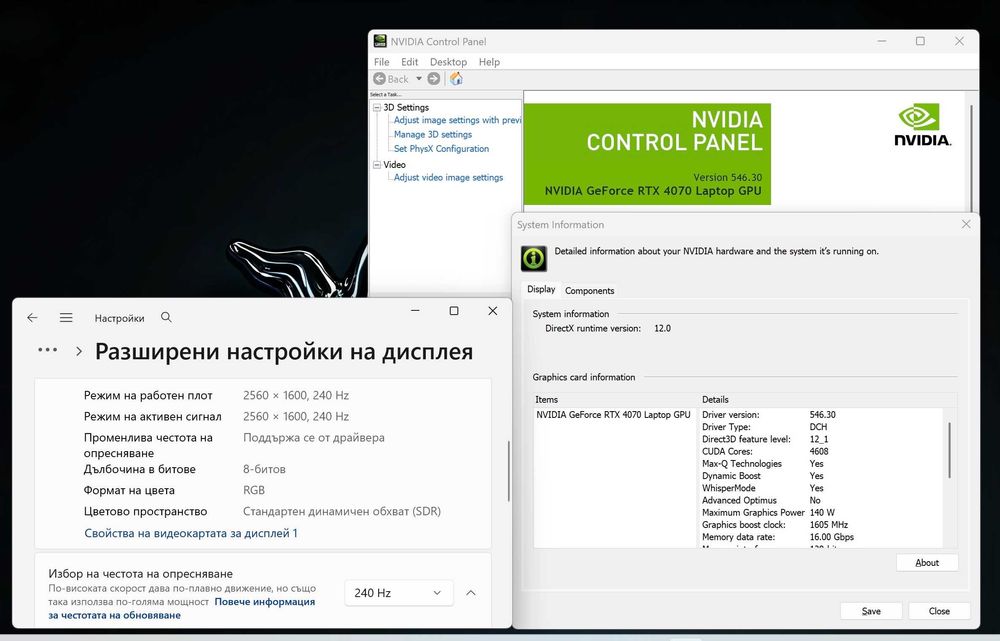The width and height of the screenshot is (1000, 641).
Task: Click the Settings window vertical scrollbar
Action: tap(508, 471)
